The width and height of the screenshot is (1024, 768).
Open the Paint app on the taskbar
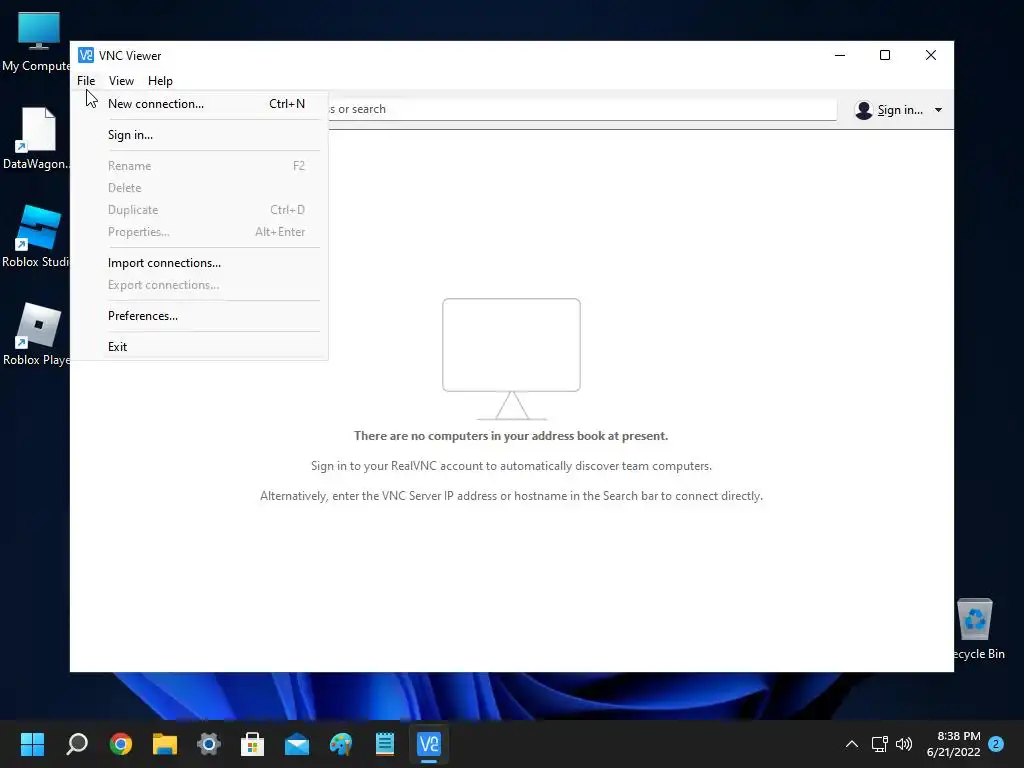[x=341, y=743]
